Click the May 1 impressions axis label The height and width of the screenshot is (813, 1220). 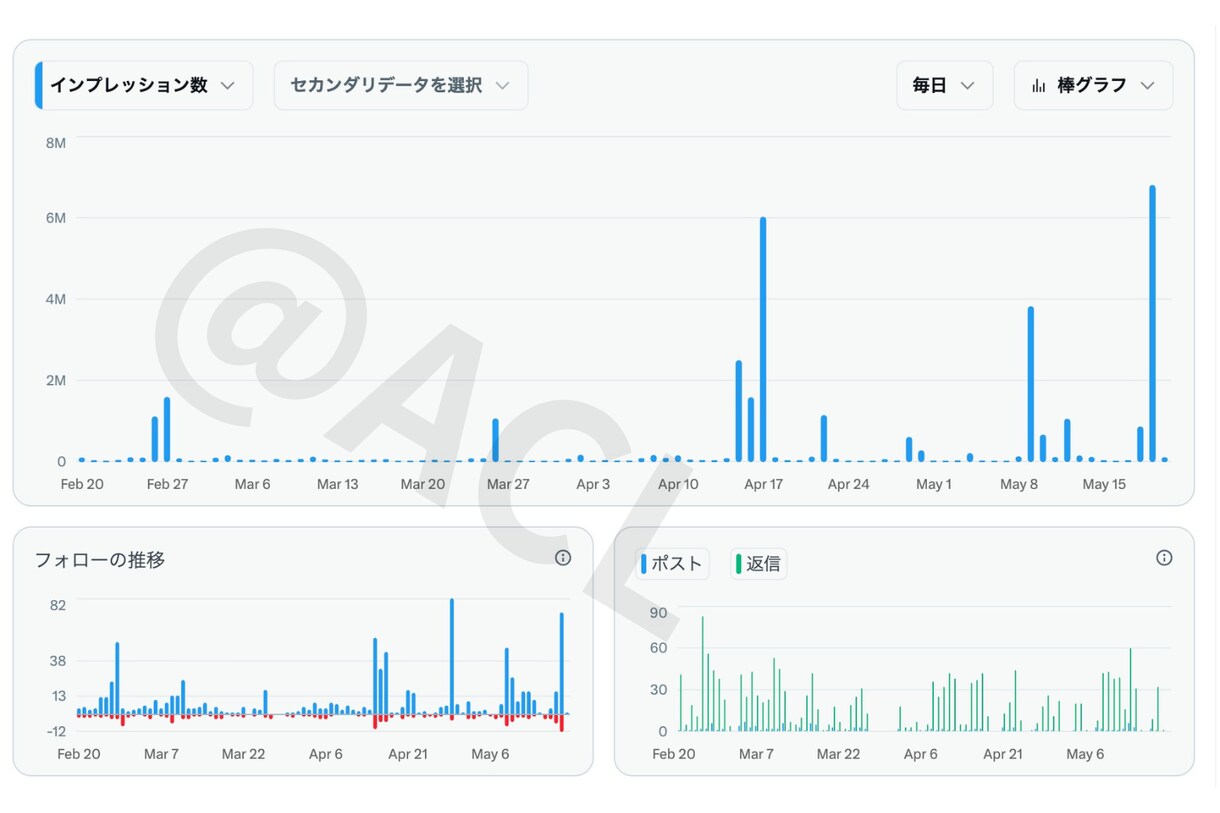tap(934, 484)
